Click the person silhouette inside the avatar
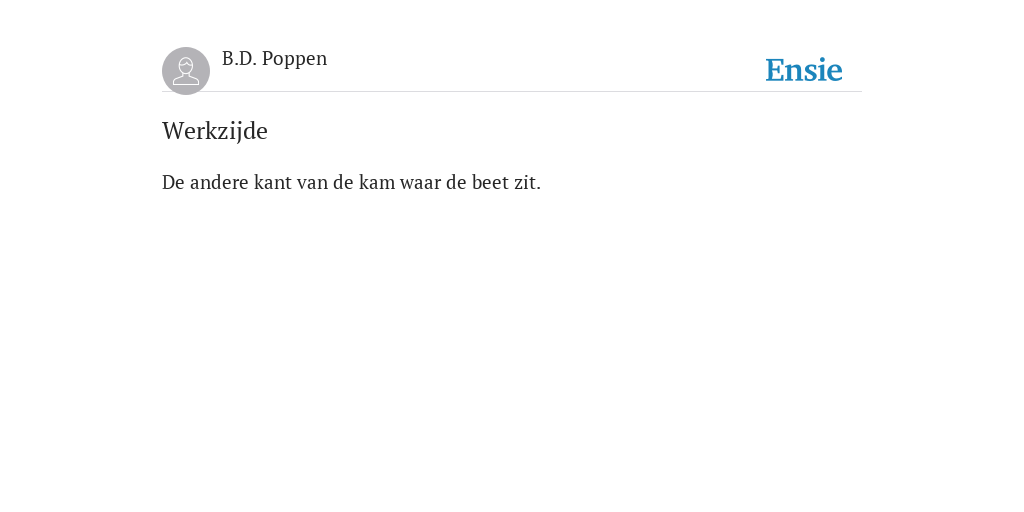 (x=186, y=71)
